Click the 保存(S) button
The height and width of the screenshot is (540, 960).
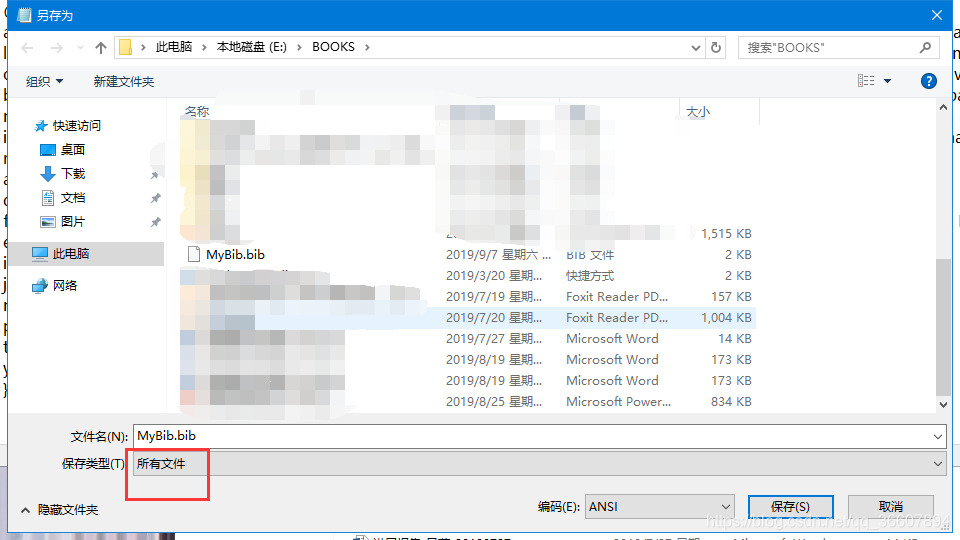click(790, 507)
